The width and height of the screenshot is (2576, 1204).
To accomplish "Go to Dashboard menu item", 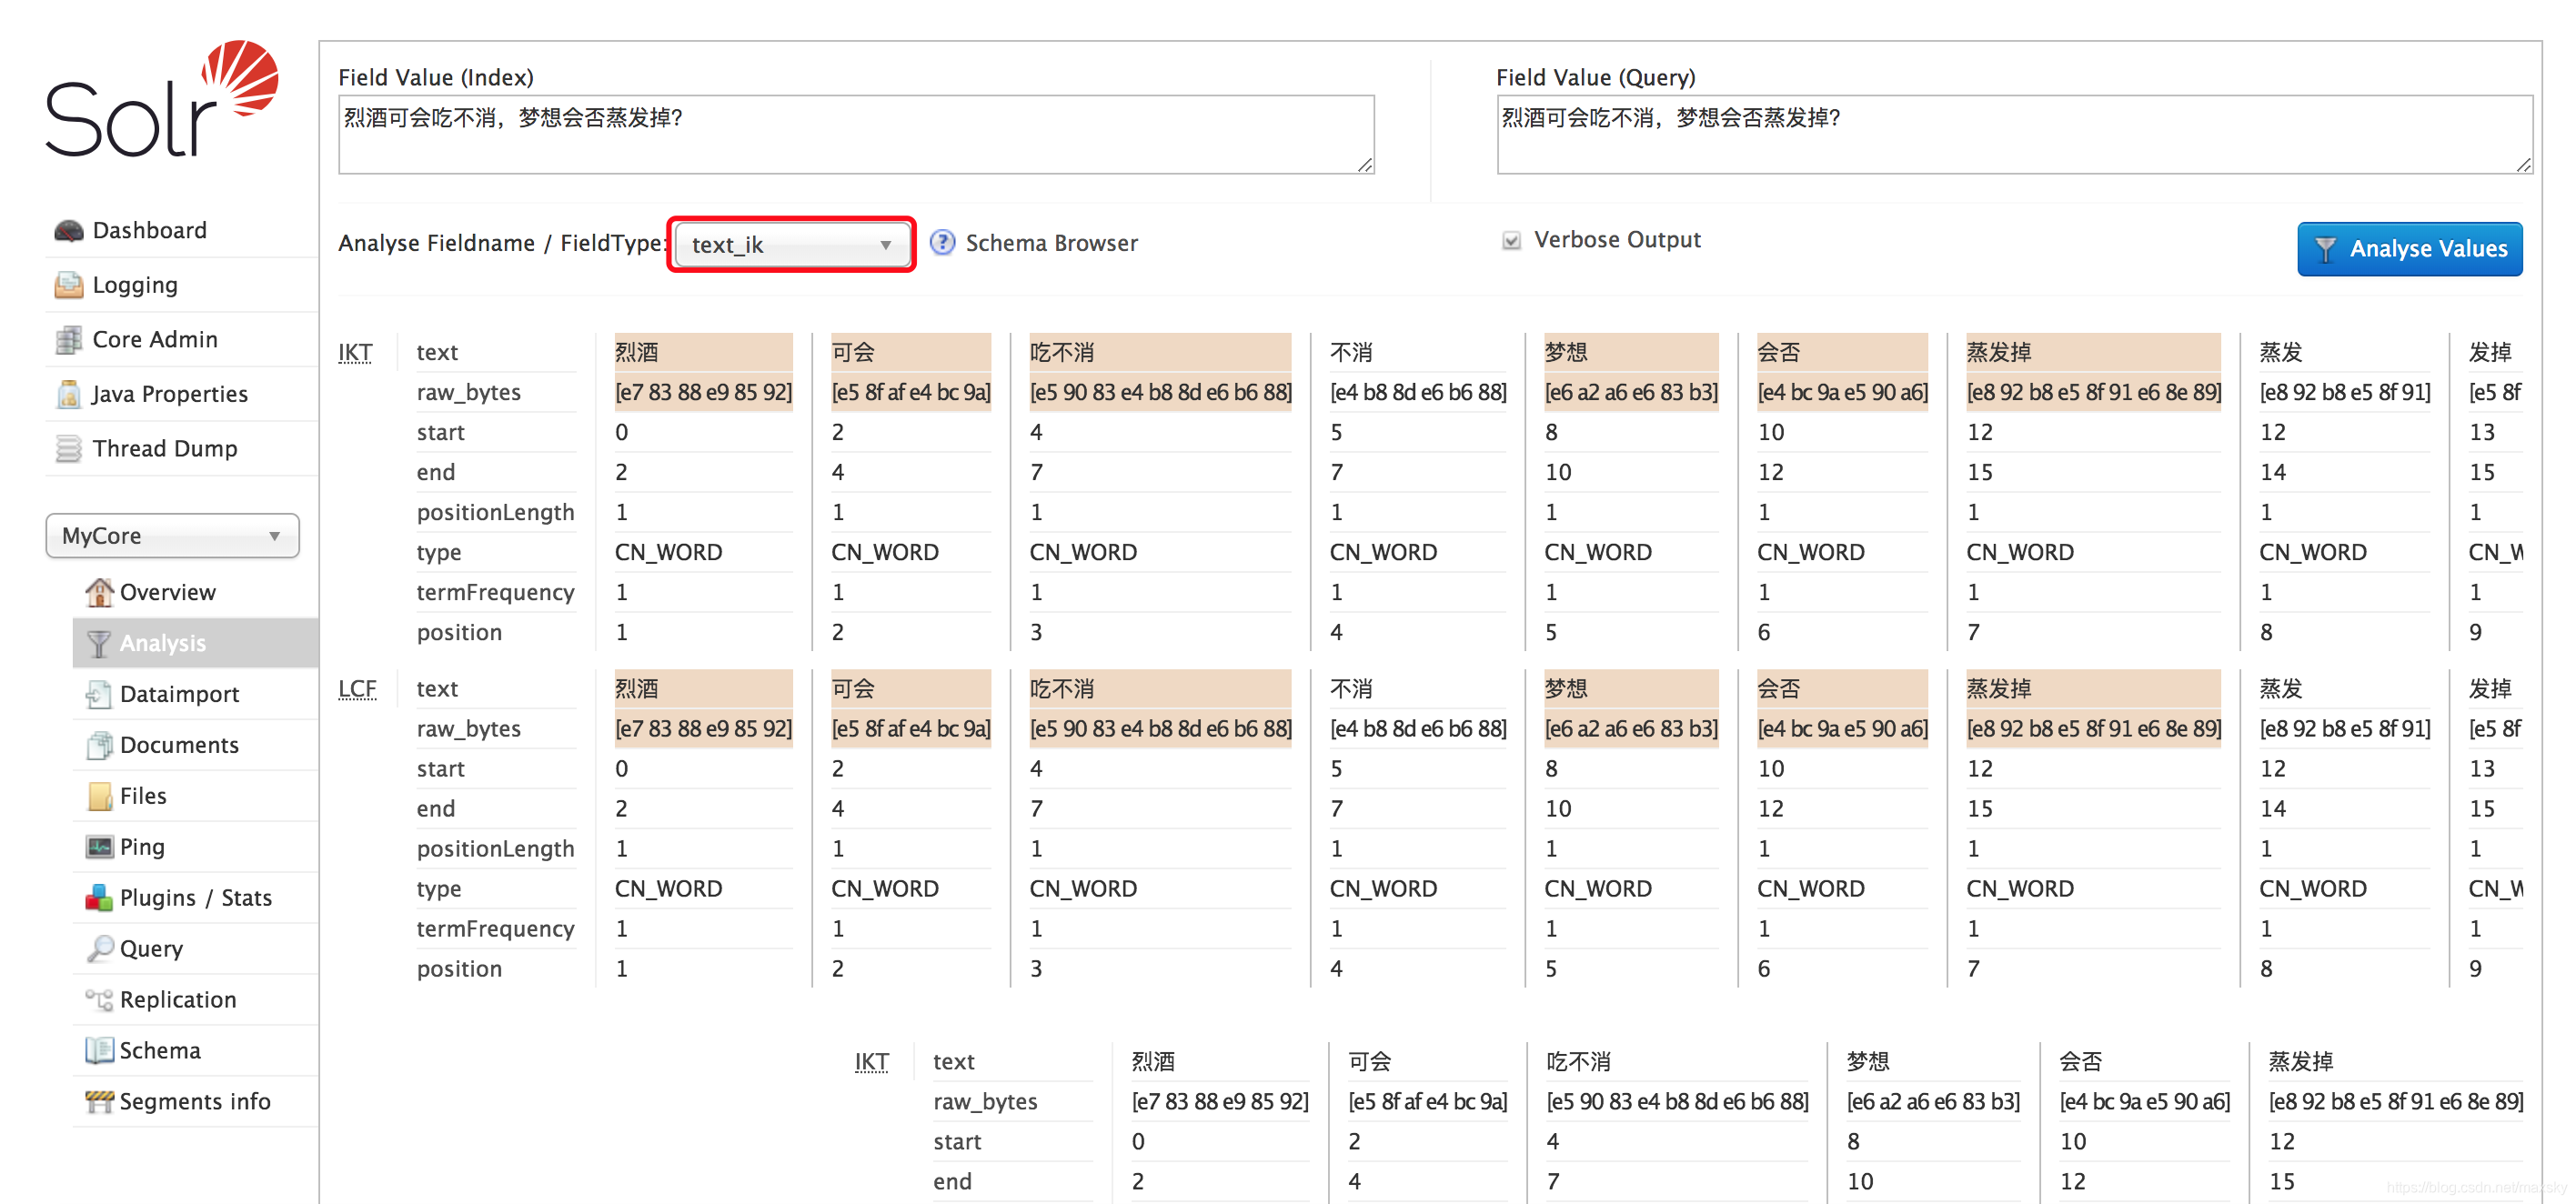I will click(149, 231).
